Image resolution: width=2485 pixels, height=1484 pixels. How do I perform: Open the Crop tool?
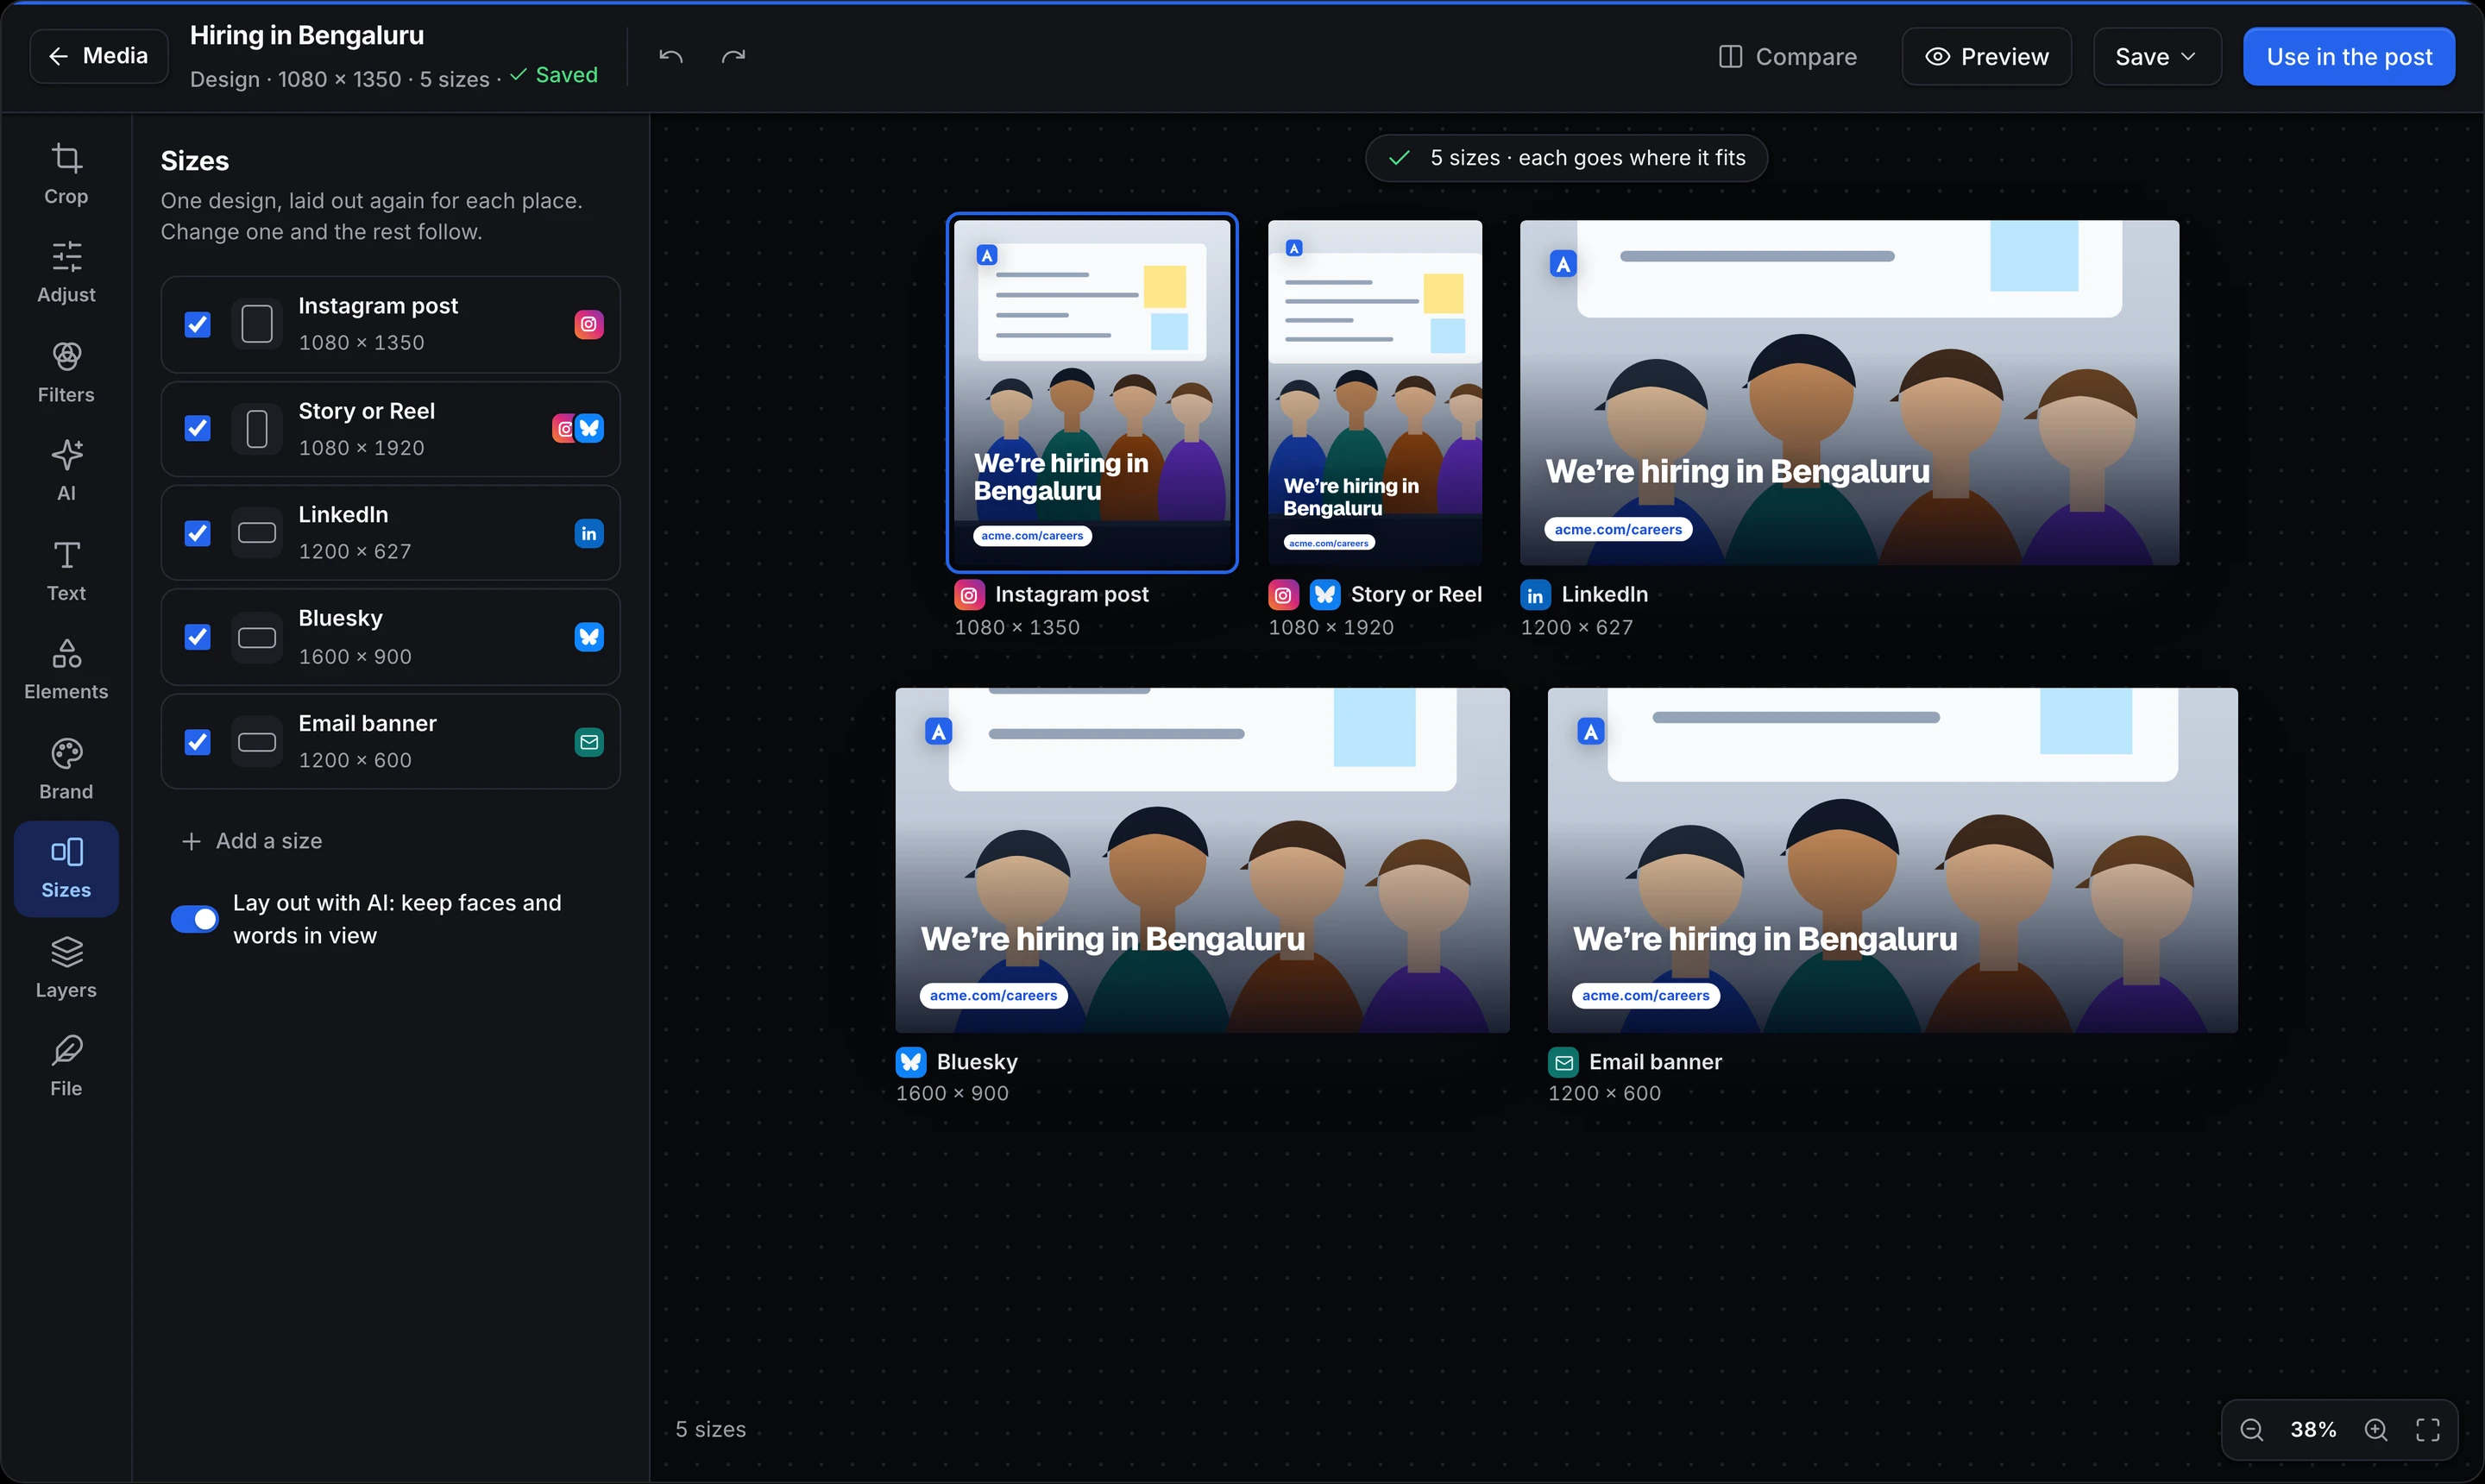[66, 174]
